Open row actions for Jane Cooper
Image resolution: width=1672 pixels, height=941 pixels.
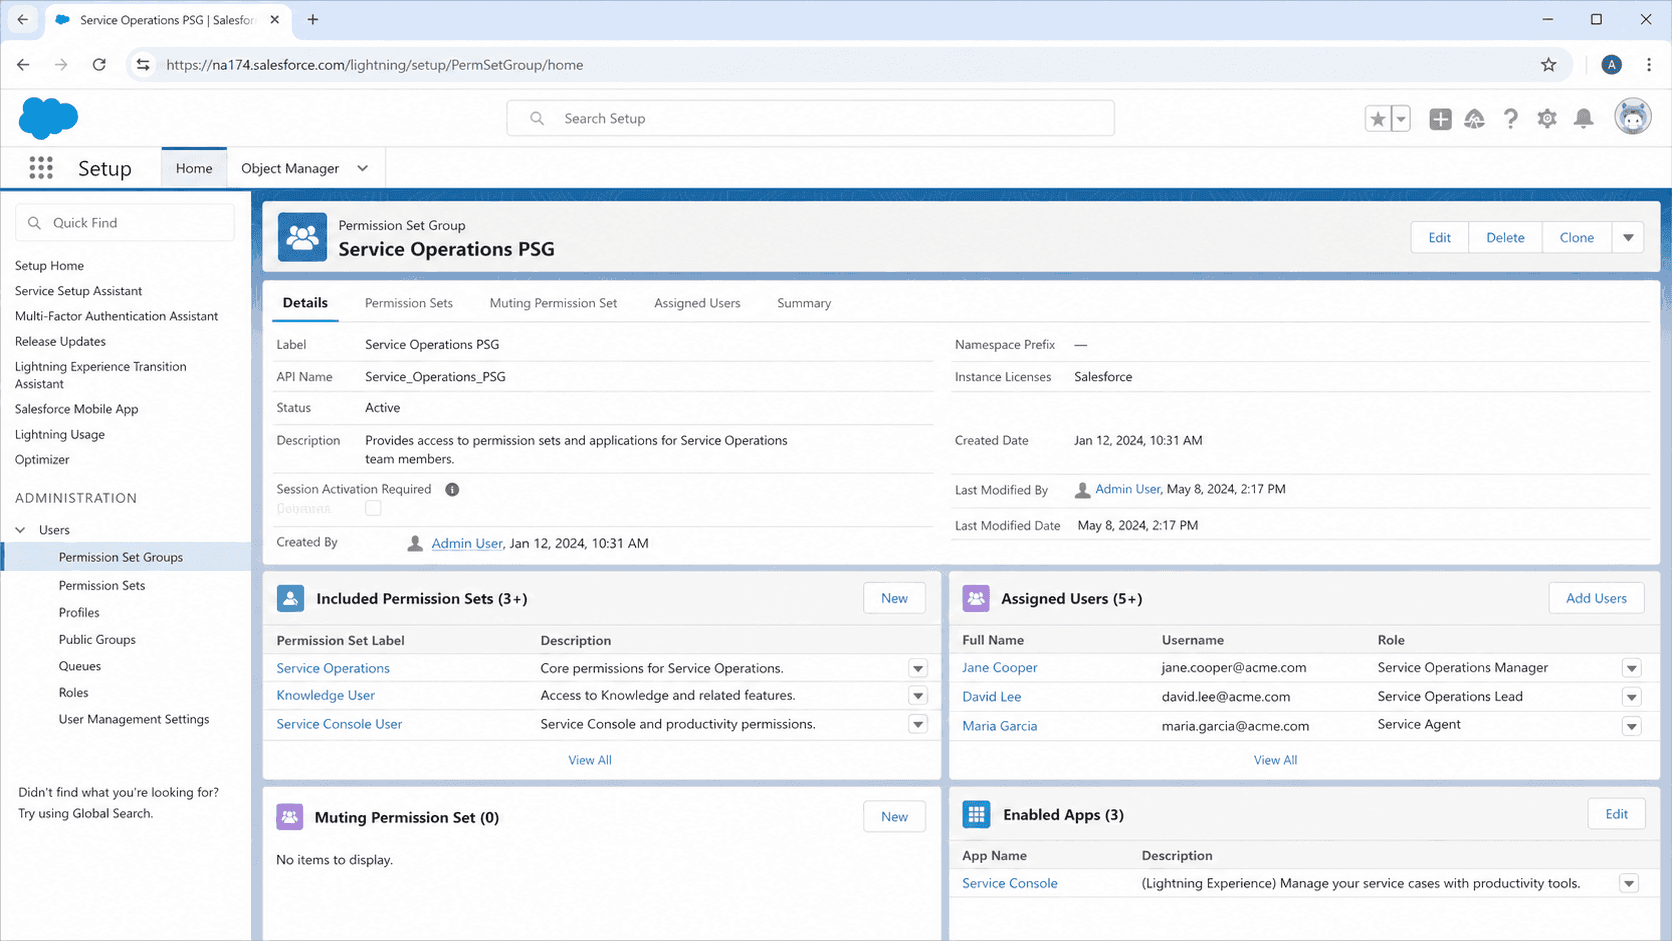(x=1632, y=668)
